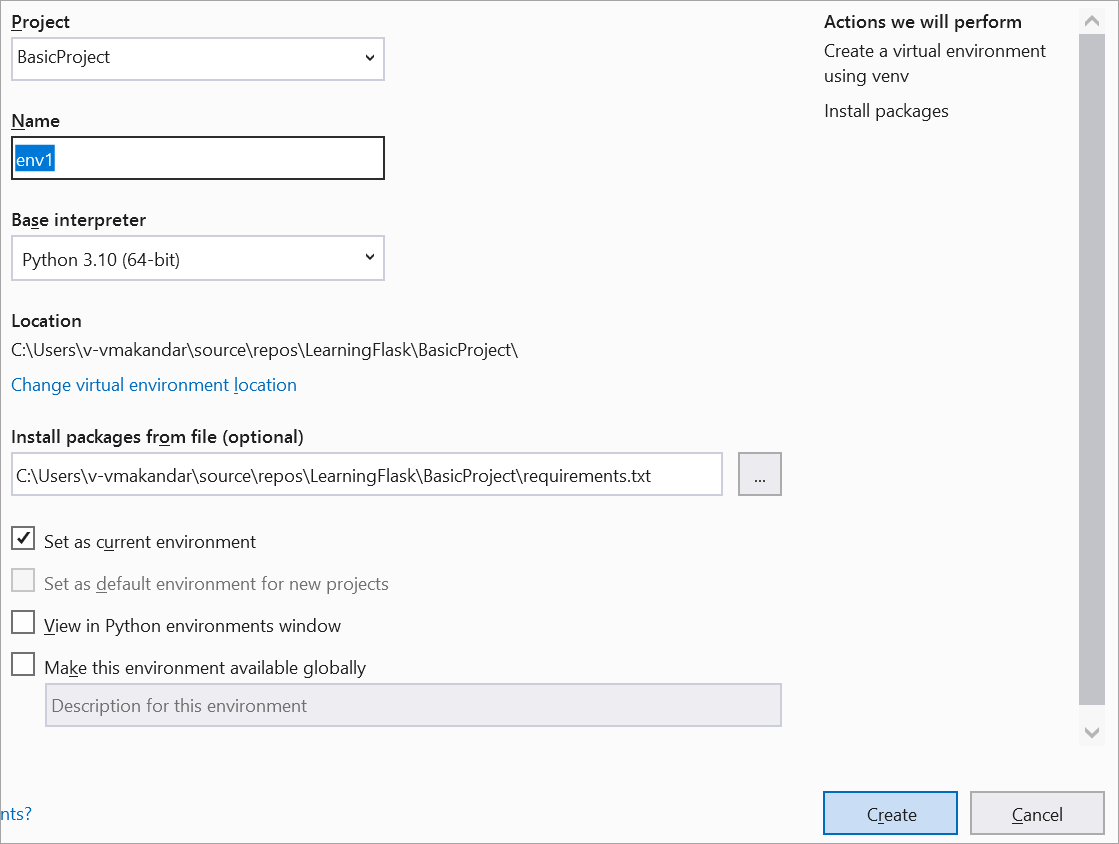Click the scrollbar up arrow
Screen dimensions: 1119x844
[x=1092, y=18]
